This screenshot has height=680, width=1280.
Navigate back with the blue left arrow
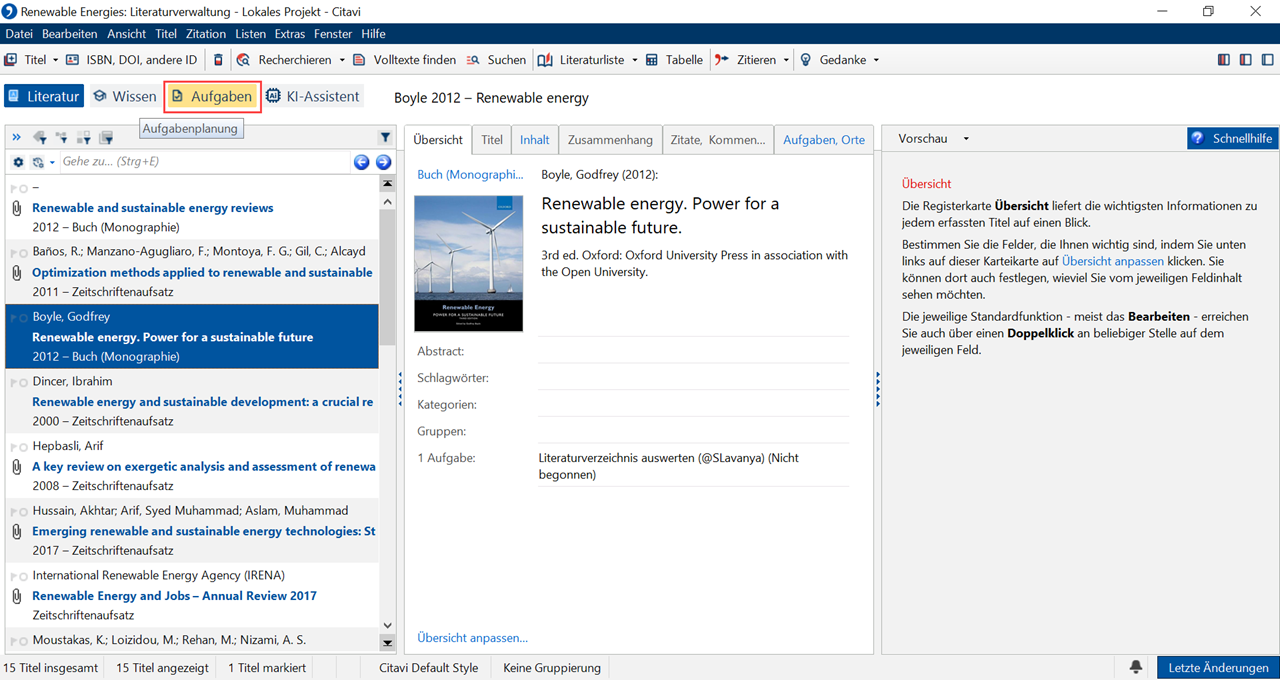point(362,162)
